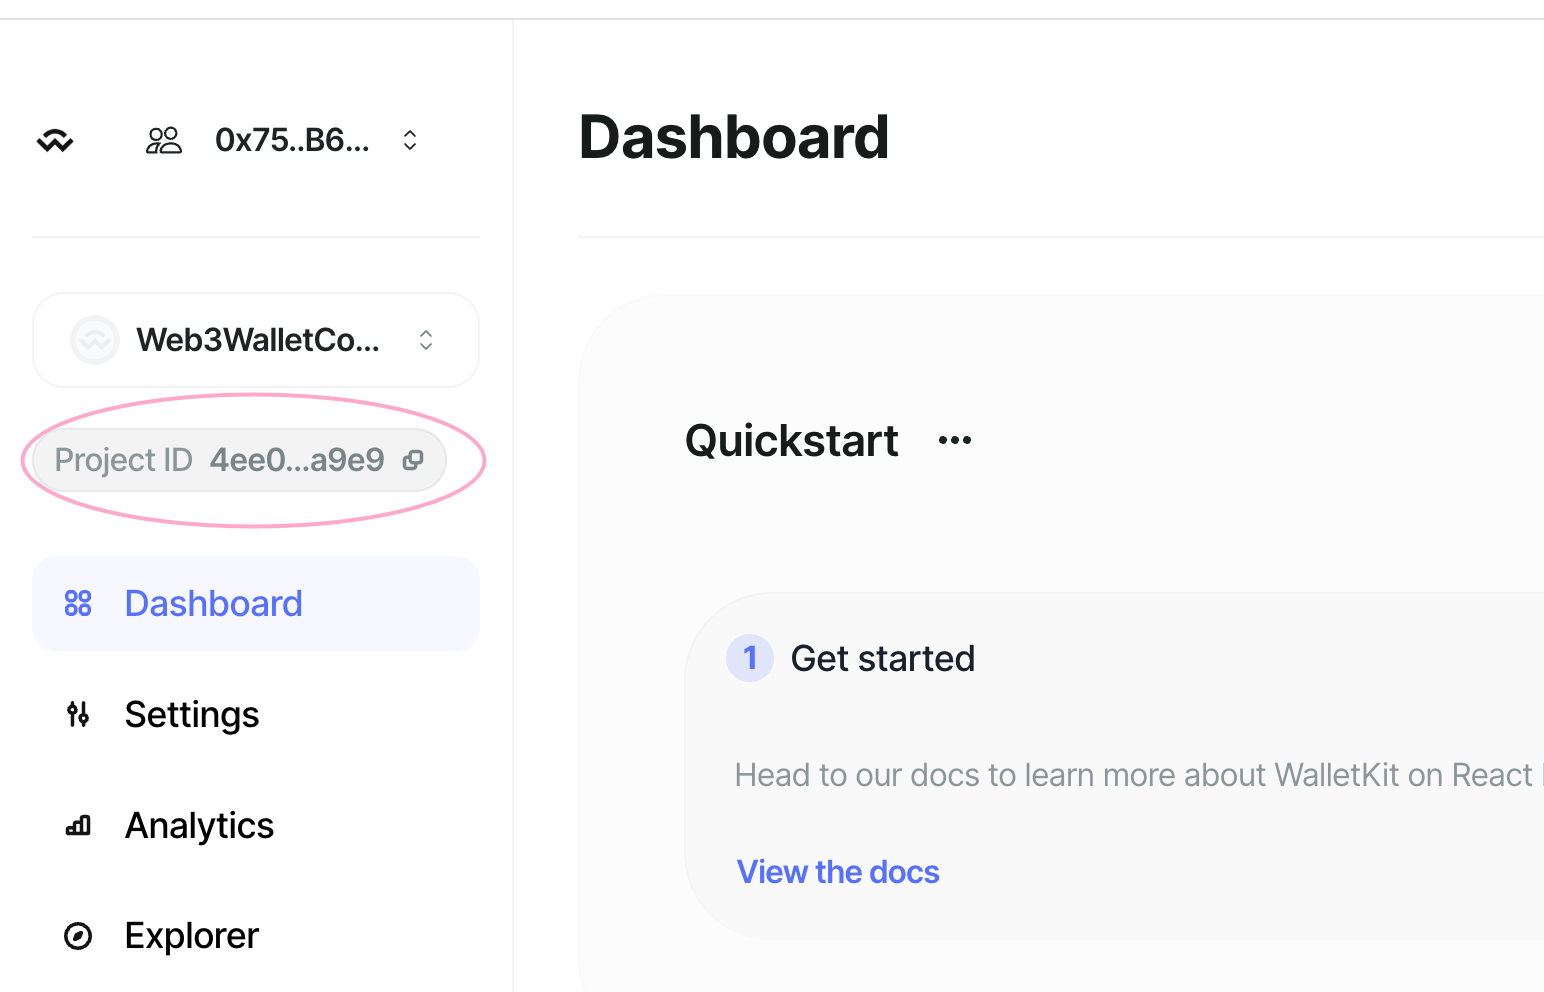Click the Project ID 4ee0...a9e9 pill
This screenshot has height=992, width=1544.
pos(239,460)
